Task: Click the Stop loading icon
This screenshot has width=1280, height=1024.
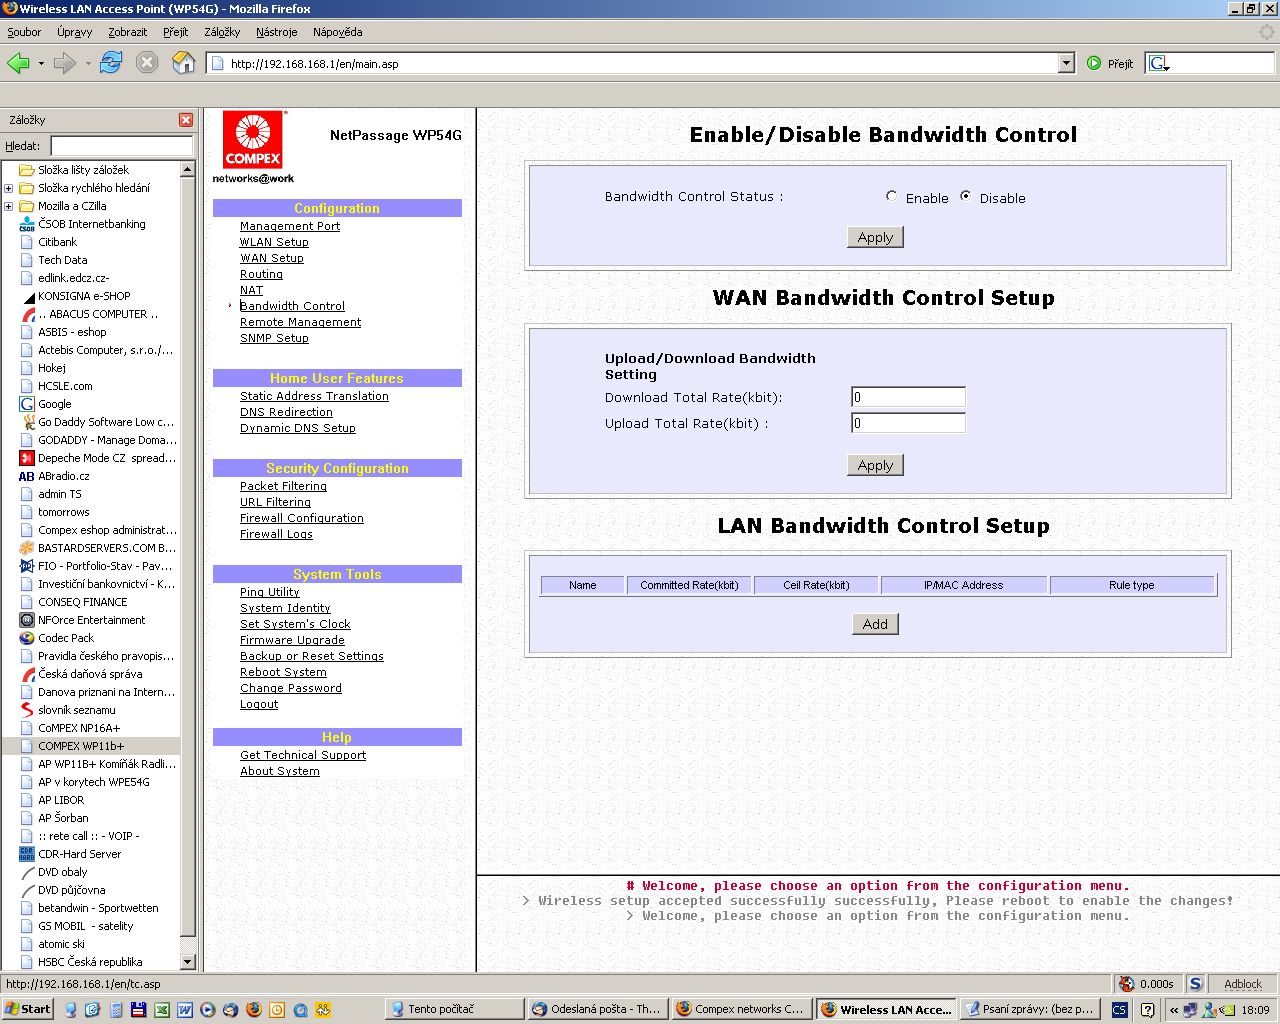Action: 147,63
